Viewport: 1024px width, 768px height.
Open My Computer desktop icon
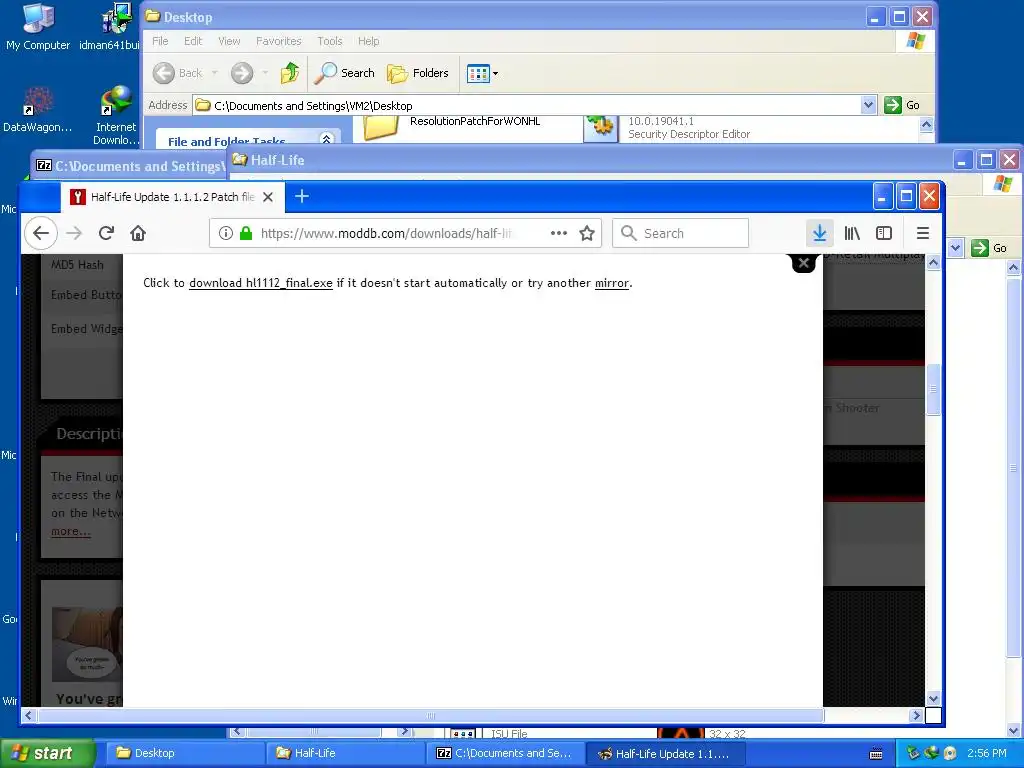pyautogui.click(x=38, y=27)
